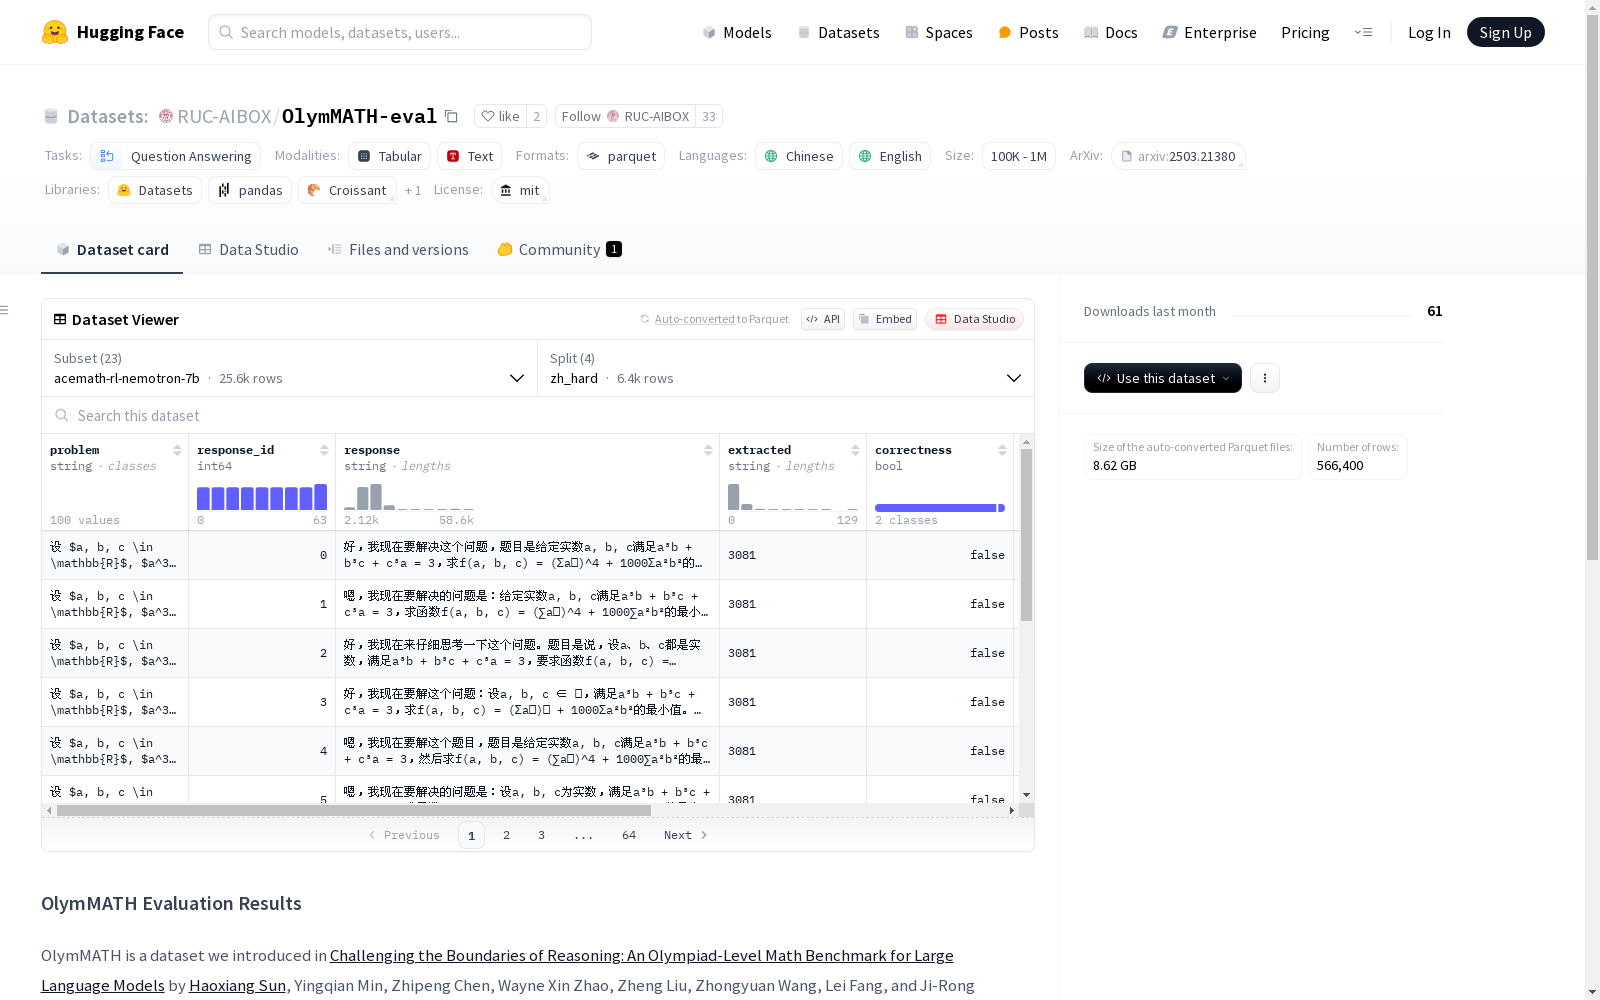Open the Auto-converted to Parquet link
This screenshot has height=1000, width=1600.
(x=714, y=319)
